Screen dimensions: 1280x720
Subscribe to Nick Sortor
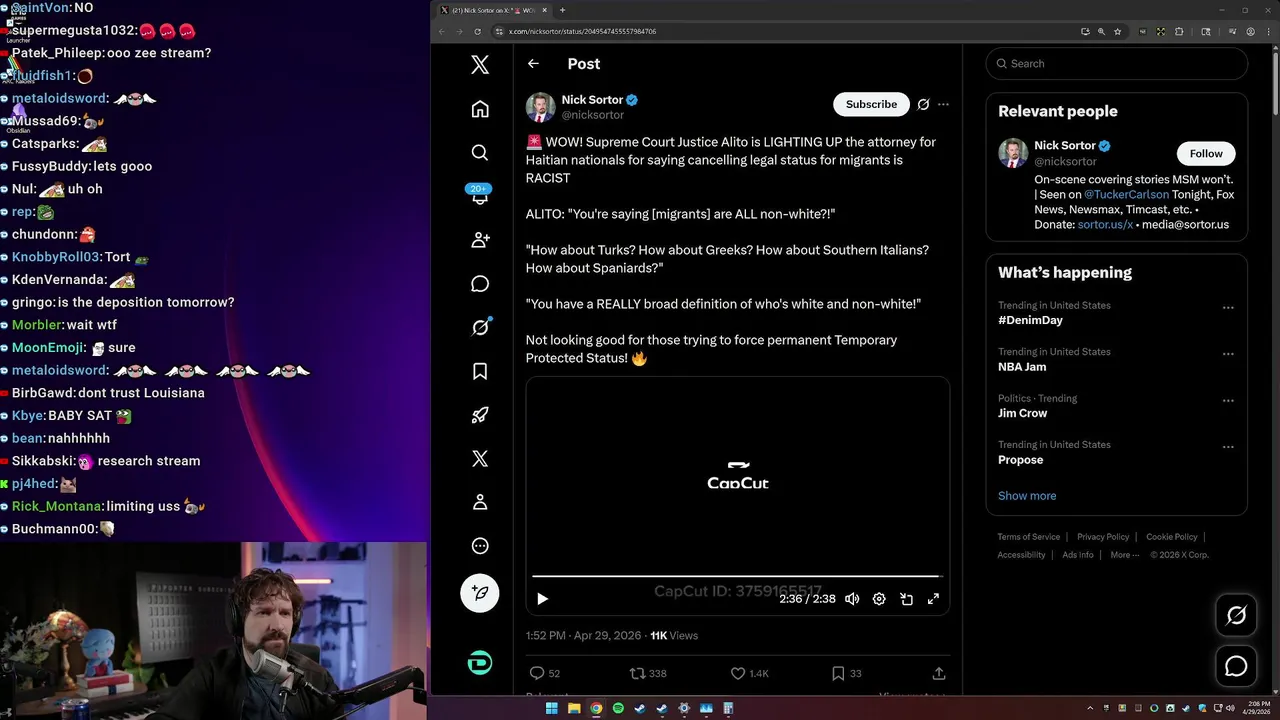coord(871,104)
